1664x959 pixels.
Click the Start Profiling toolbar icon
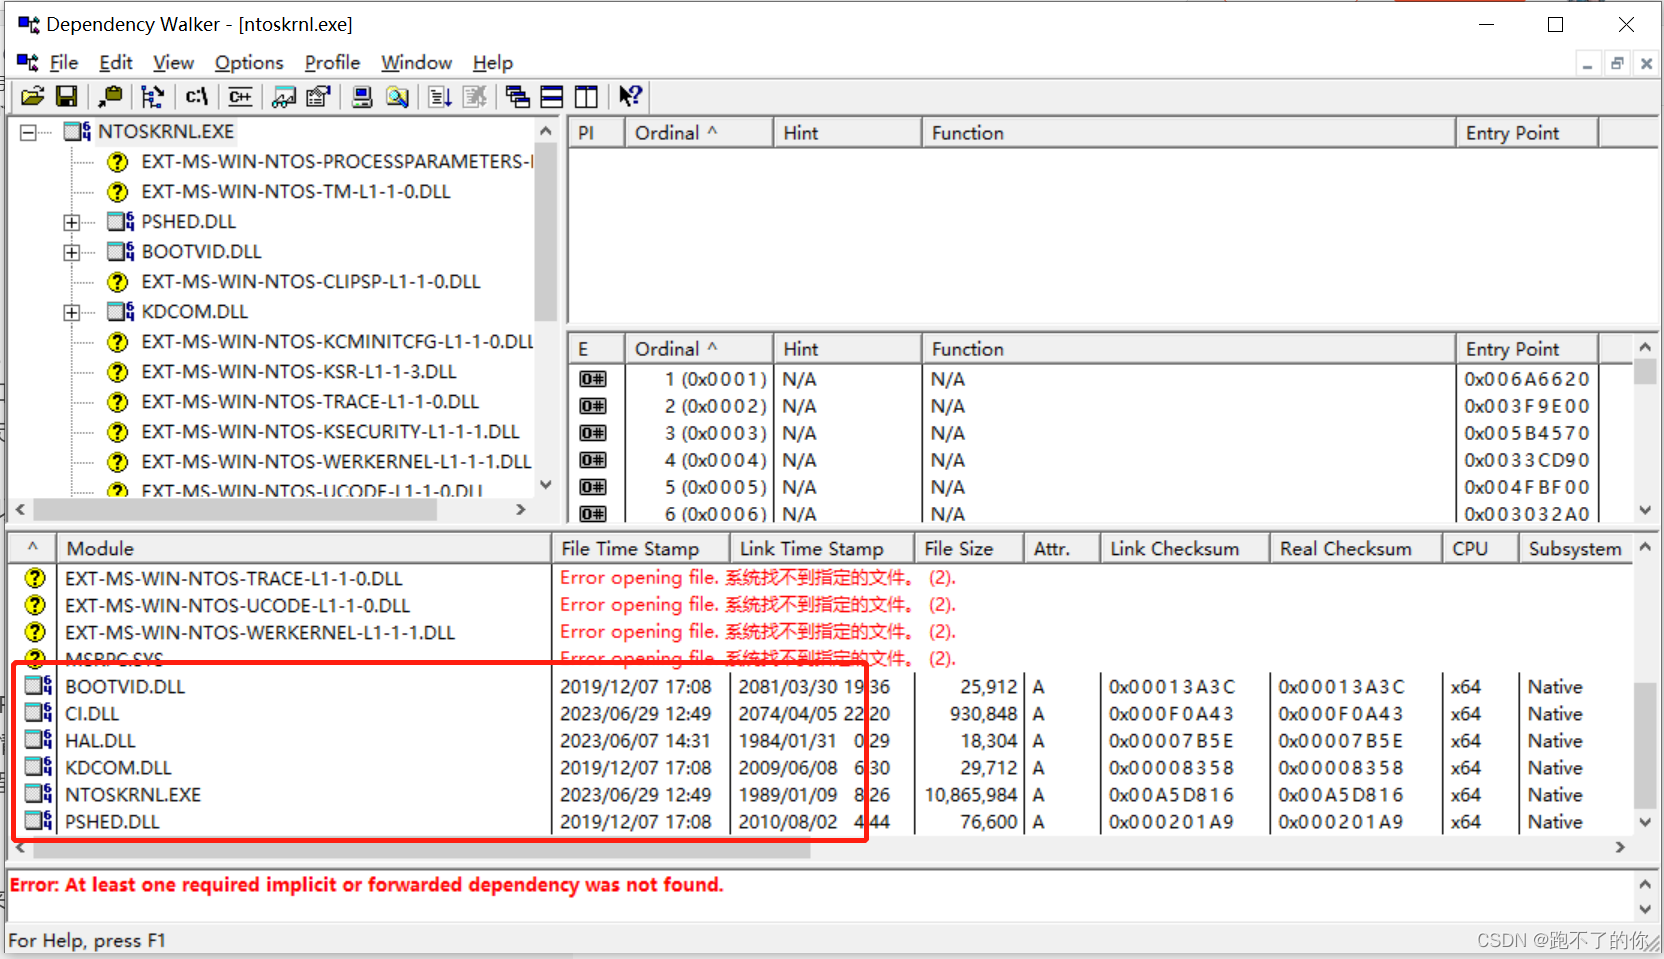pyautogui.click(x=440, y=96)
